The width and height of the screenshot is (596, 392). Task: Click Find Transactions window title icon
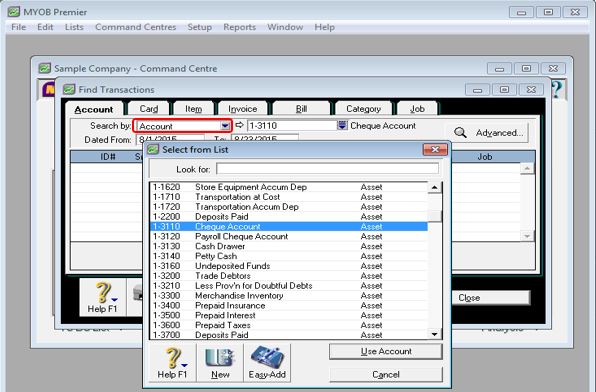[69, 89]
